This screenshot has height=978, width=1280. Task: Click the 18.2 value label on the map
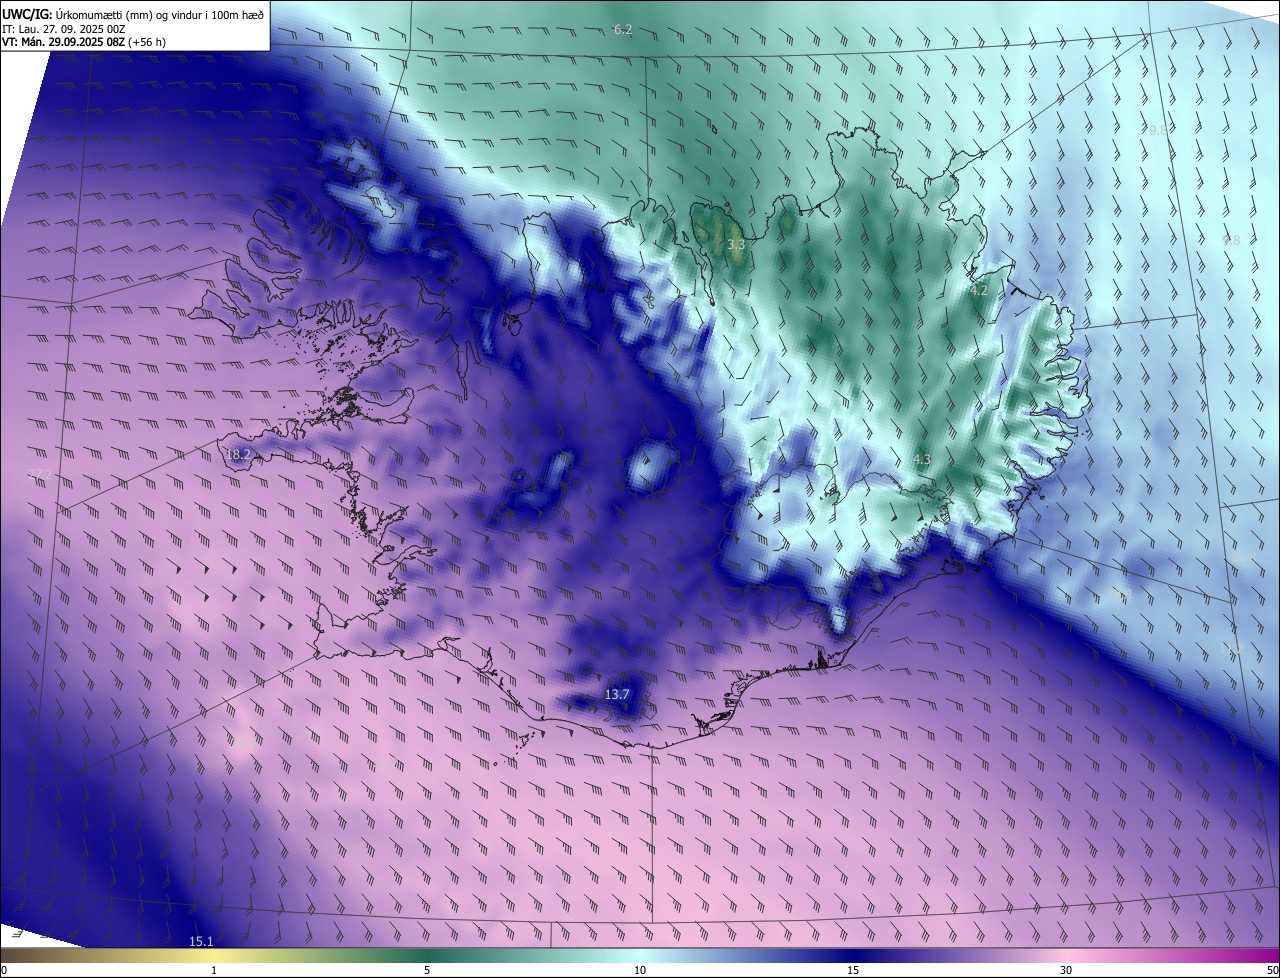coord(238,454)
